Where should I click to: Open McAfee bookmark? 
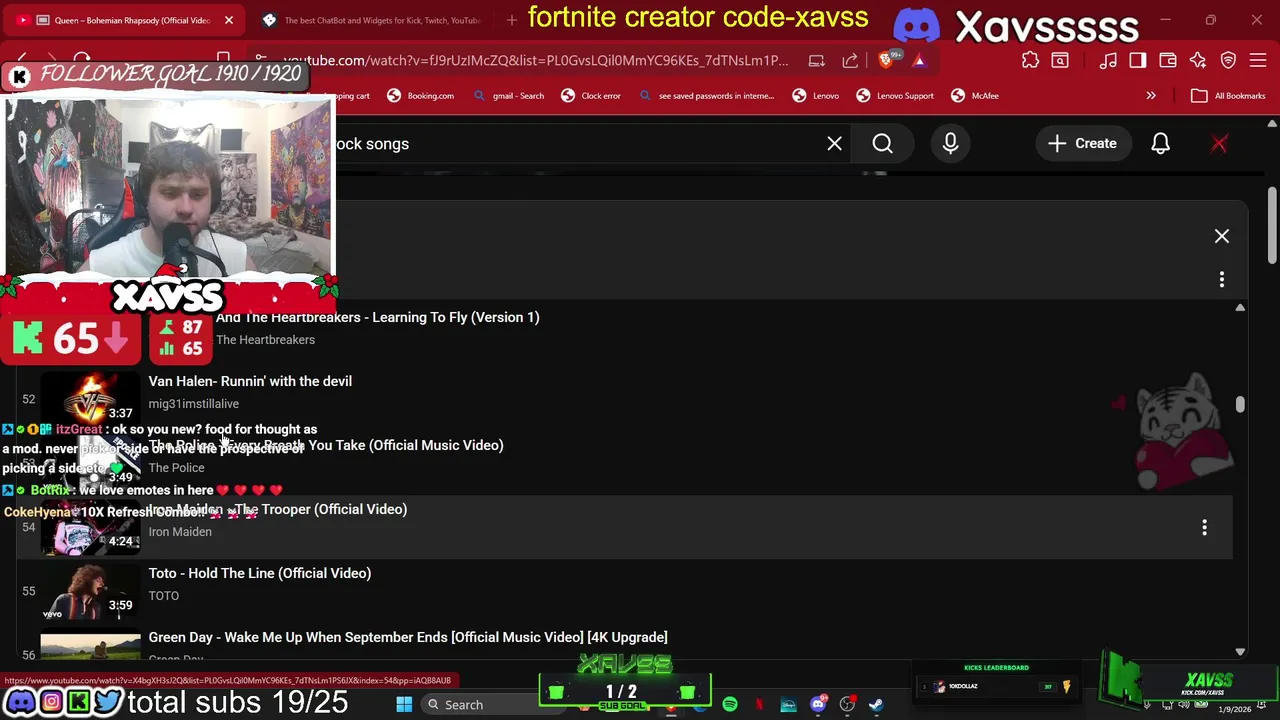975,96
